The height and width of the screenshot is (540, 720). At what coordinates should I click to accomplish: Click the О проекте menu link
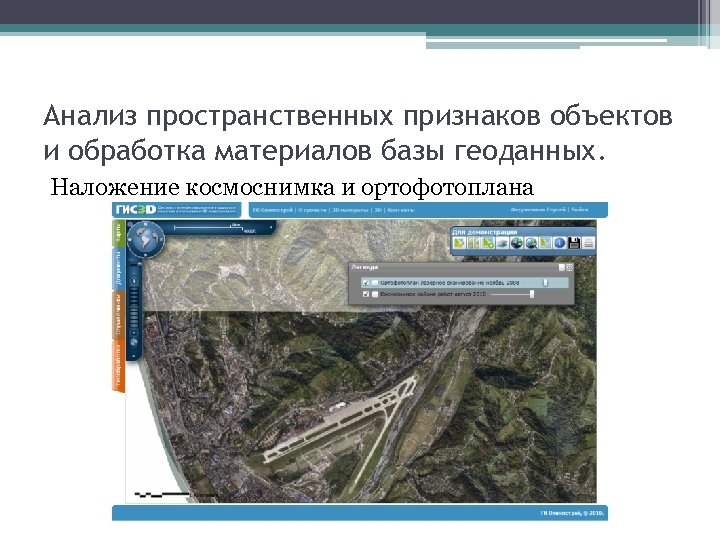312,210
